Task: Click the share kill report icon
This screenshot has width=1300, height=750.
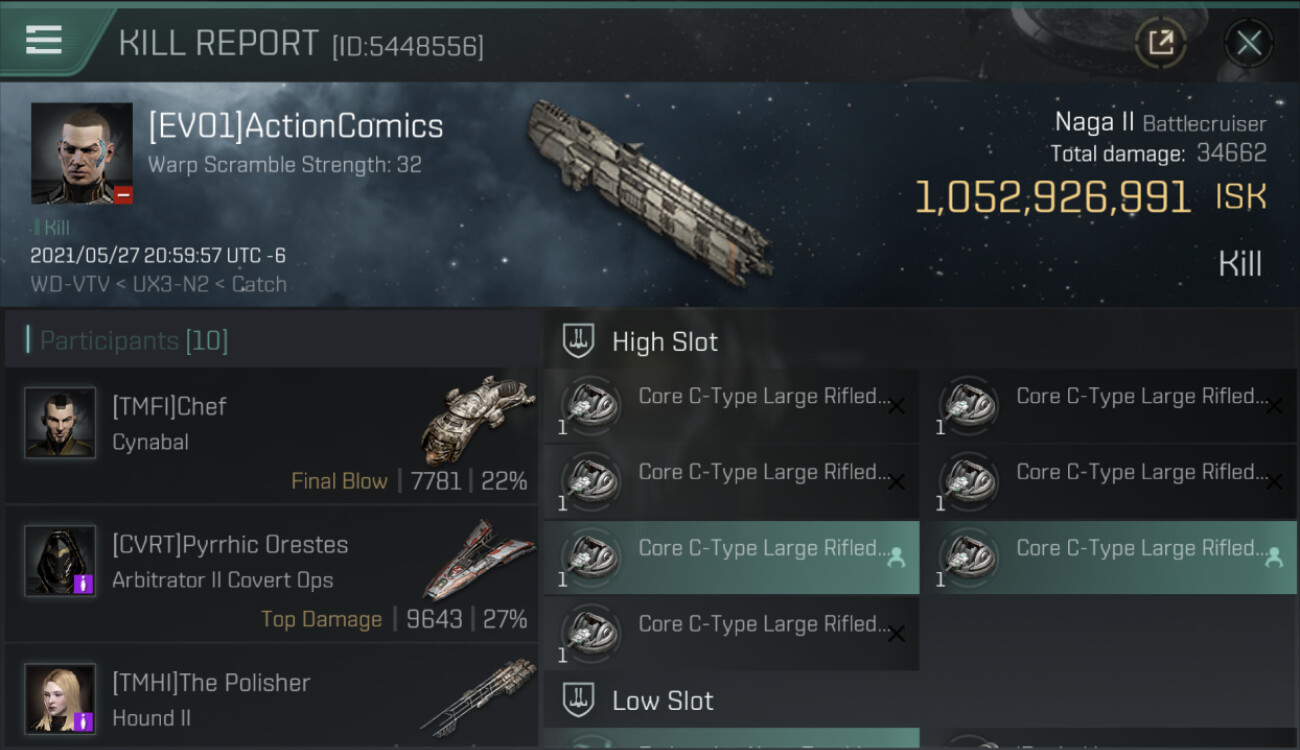Action: pos(1160,43)
